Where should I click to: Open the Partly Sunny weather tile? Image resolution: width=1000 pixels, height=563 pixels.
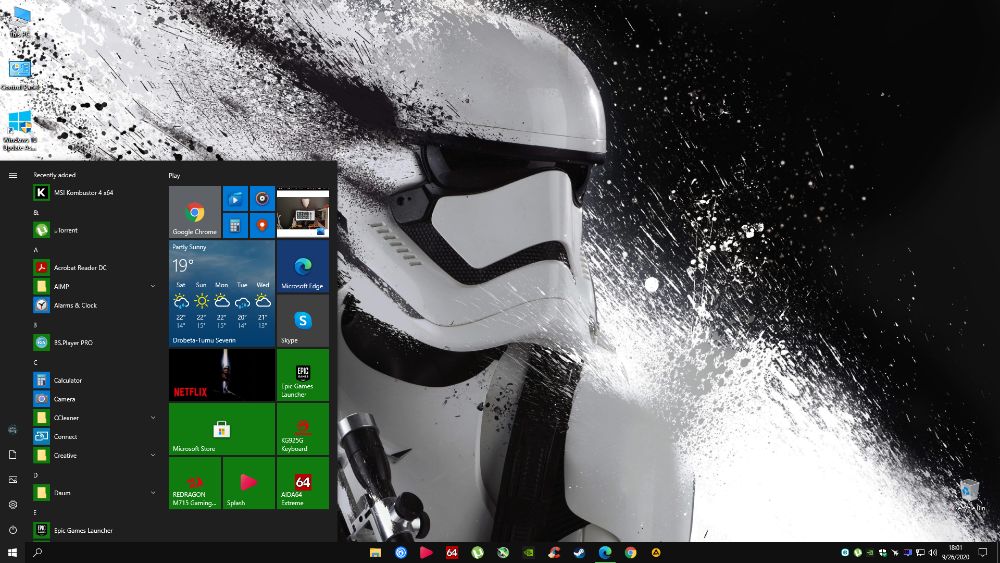(221, 293)
